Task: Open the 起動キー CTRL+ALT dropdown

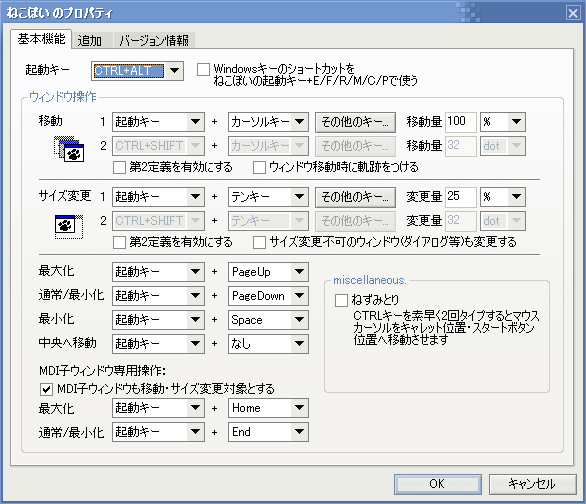Action: click(x=174, y=71)
